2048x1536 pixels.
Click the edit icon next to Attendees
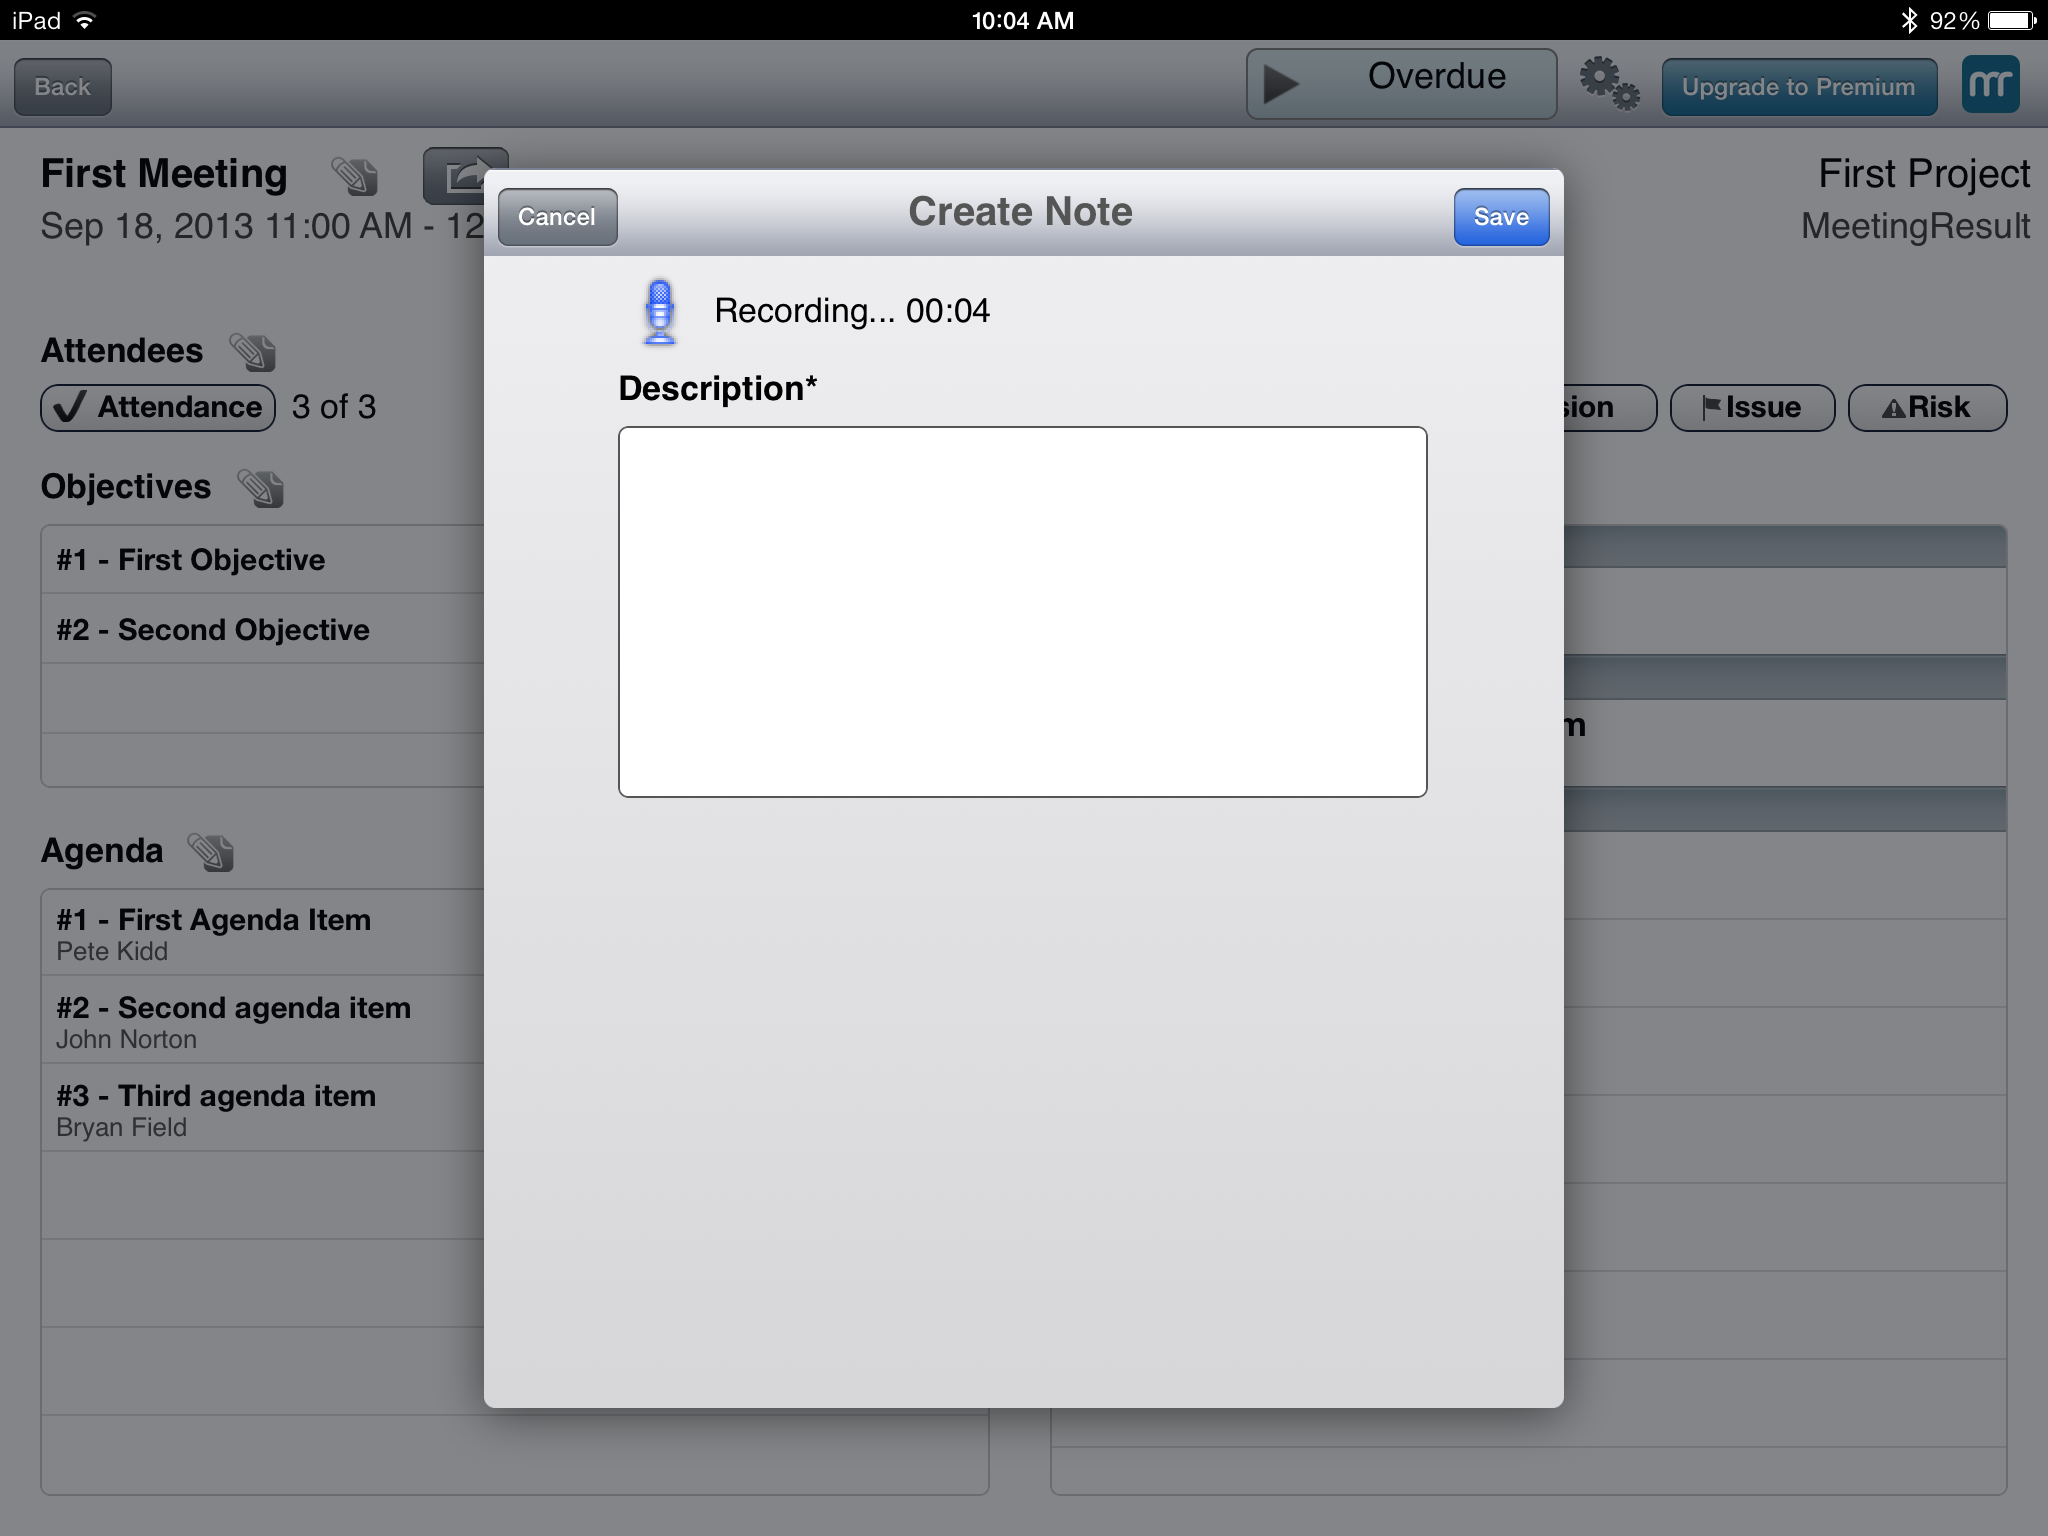point(253,352)
